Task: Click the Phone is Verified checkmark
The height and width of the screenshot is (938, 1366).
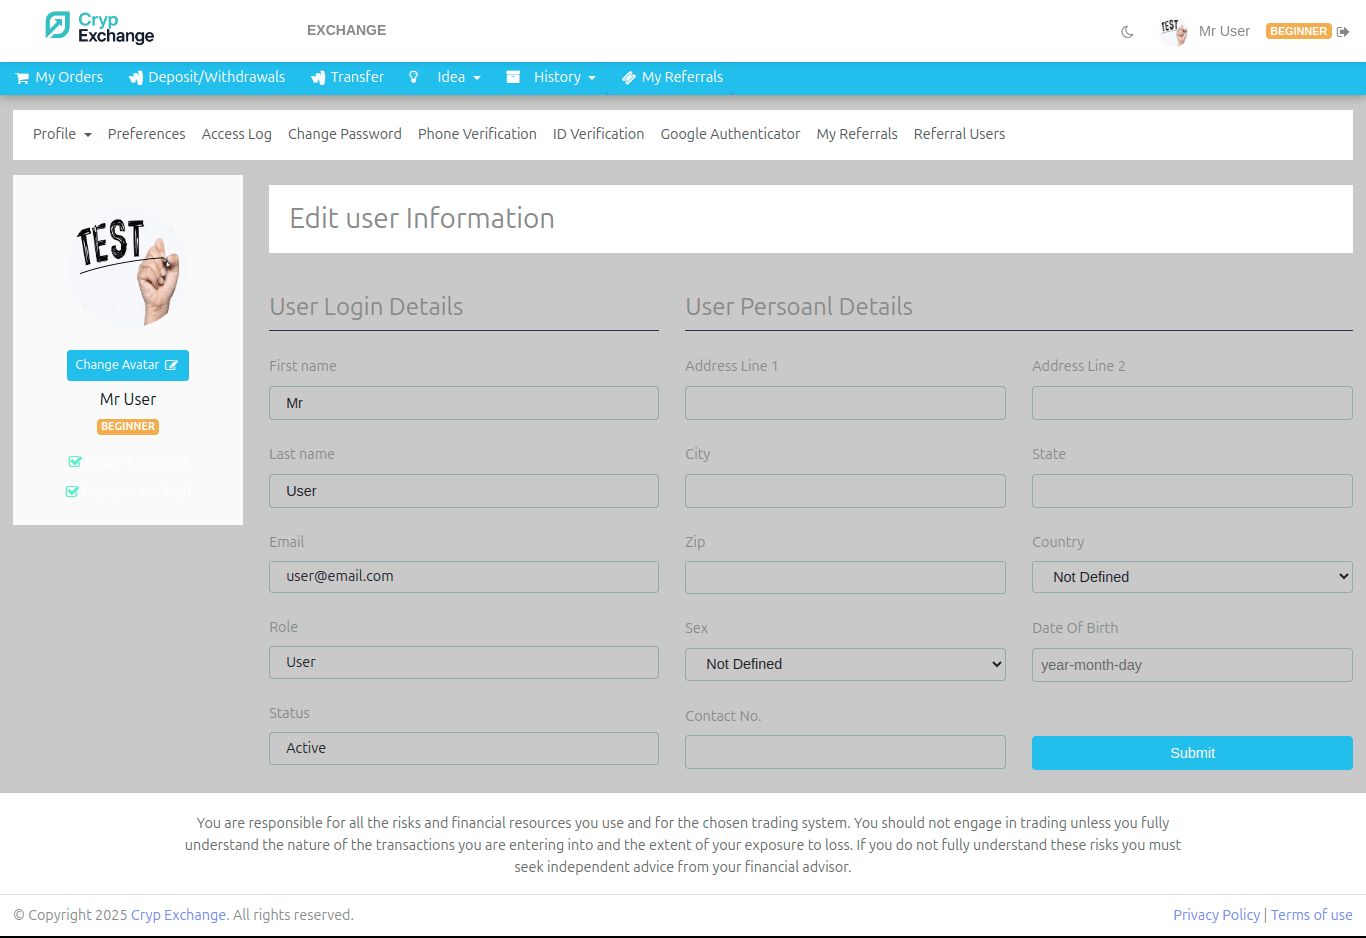Action: (72, 492)
